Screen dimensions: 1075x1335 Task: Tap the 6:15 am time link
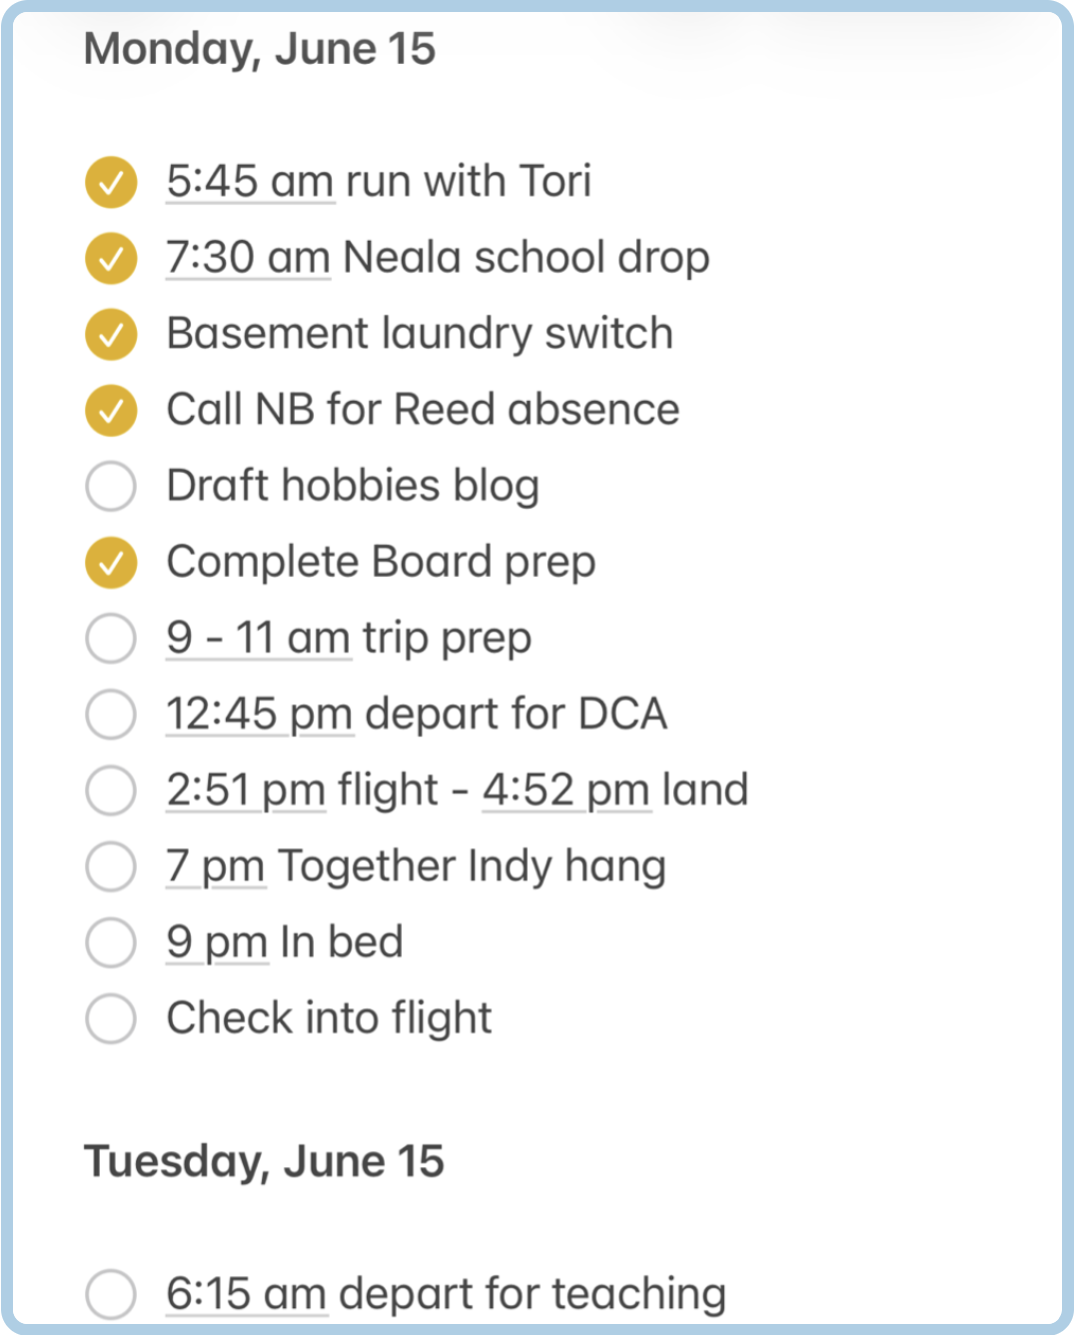click(247, 1294)
